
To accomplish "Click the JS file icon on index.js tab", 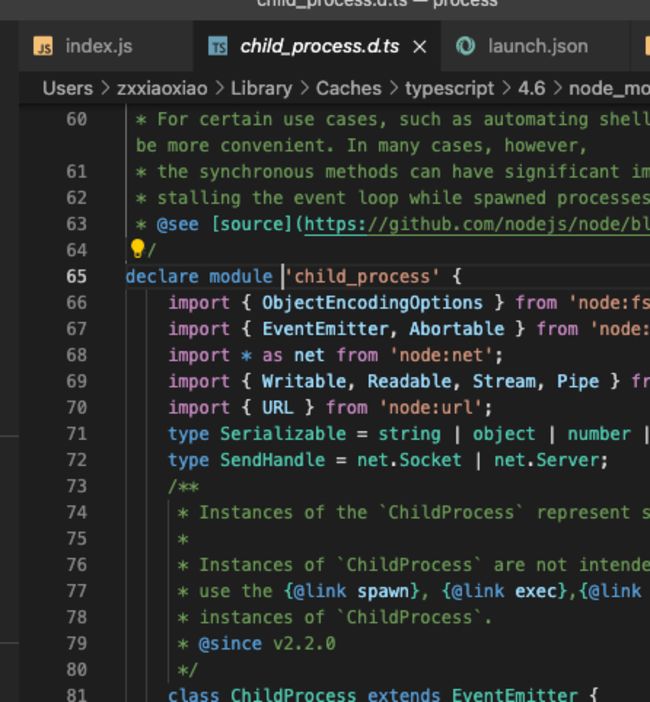I will (x=43, y=47).
